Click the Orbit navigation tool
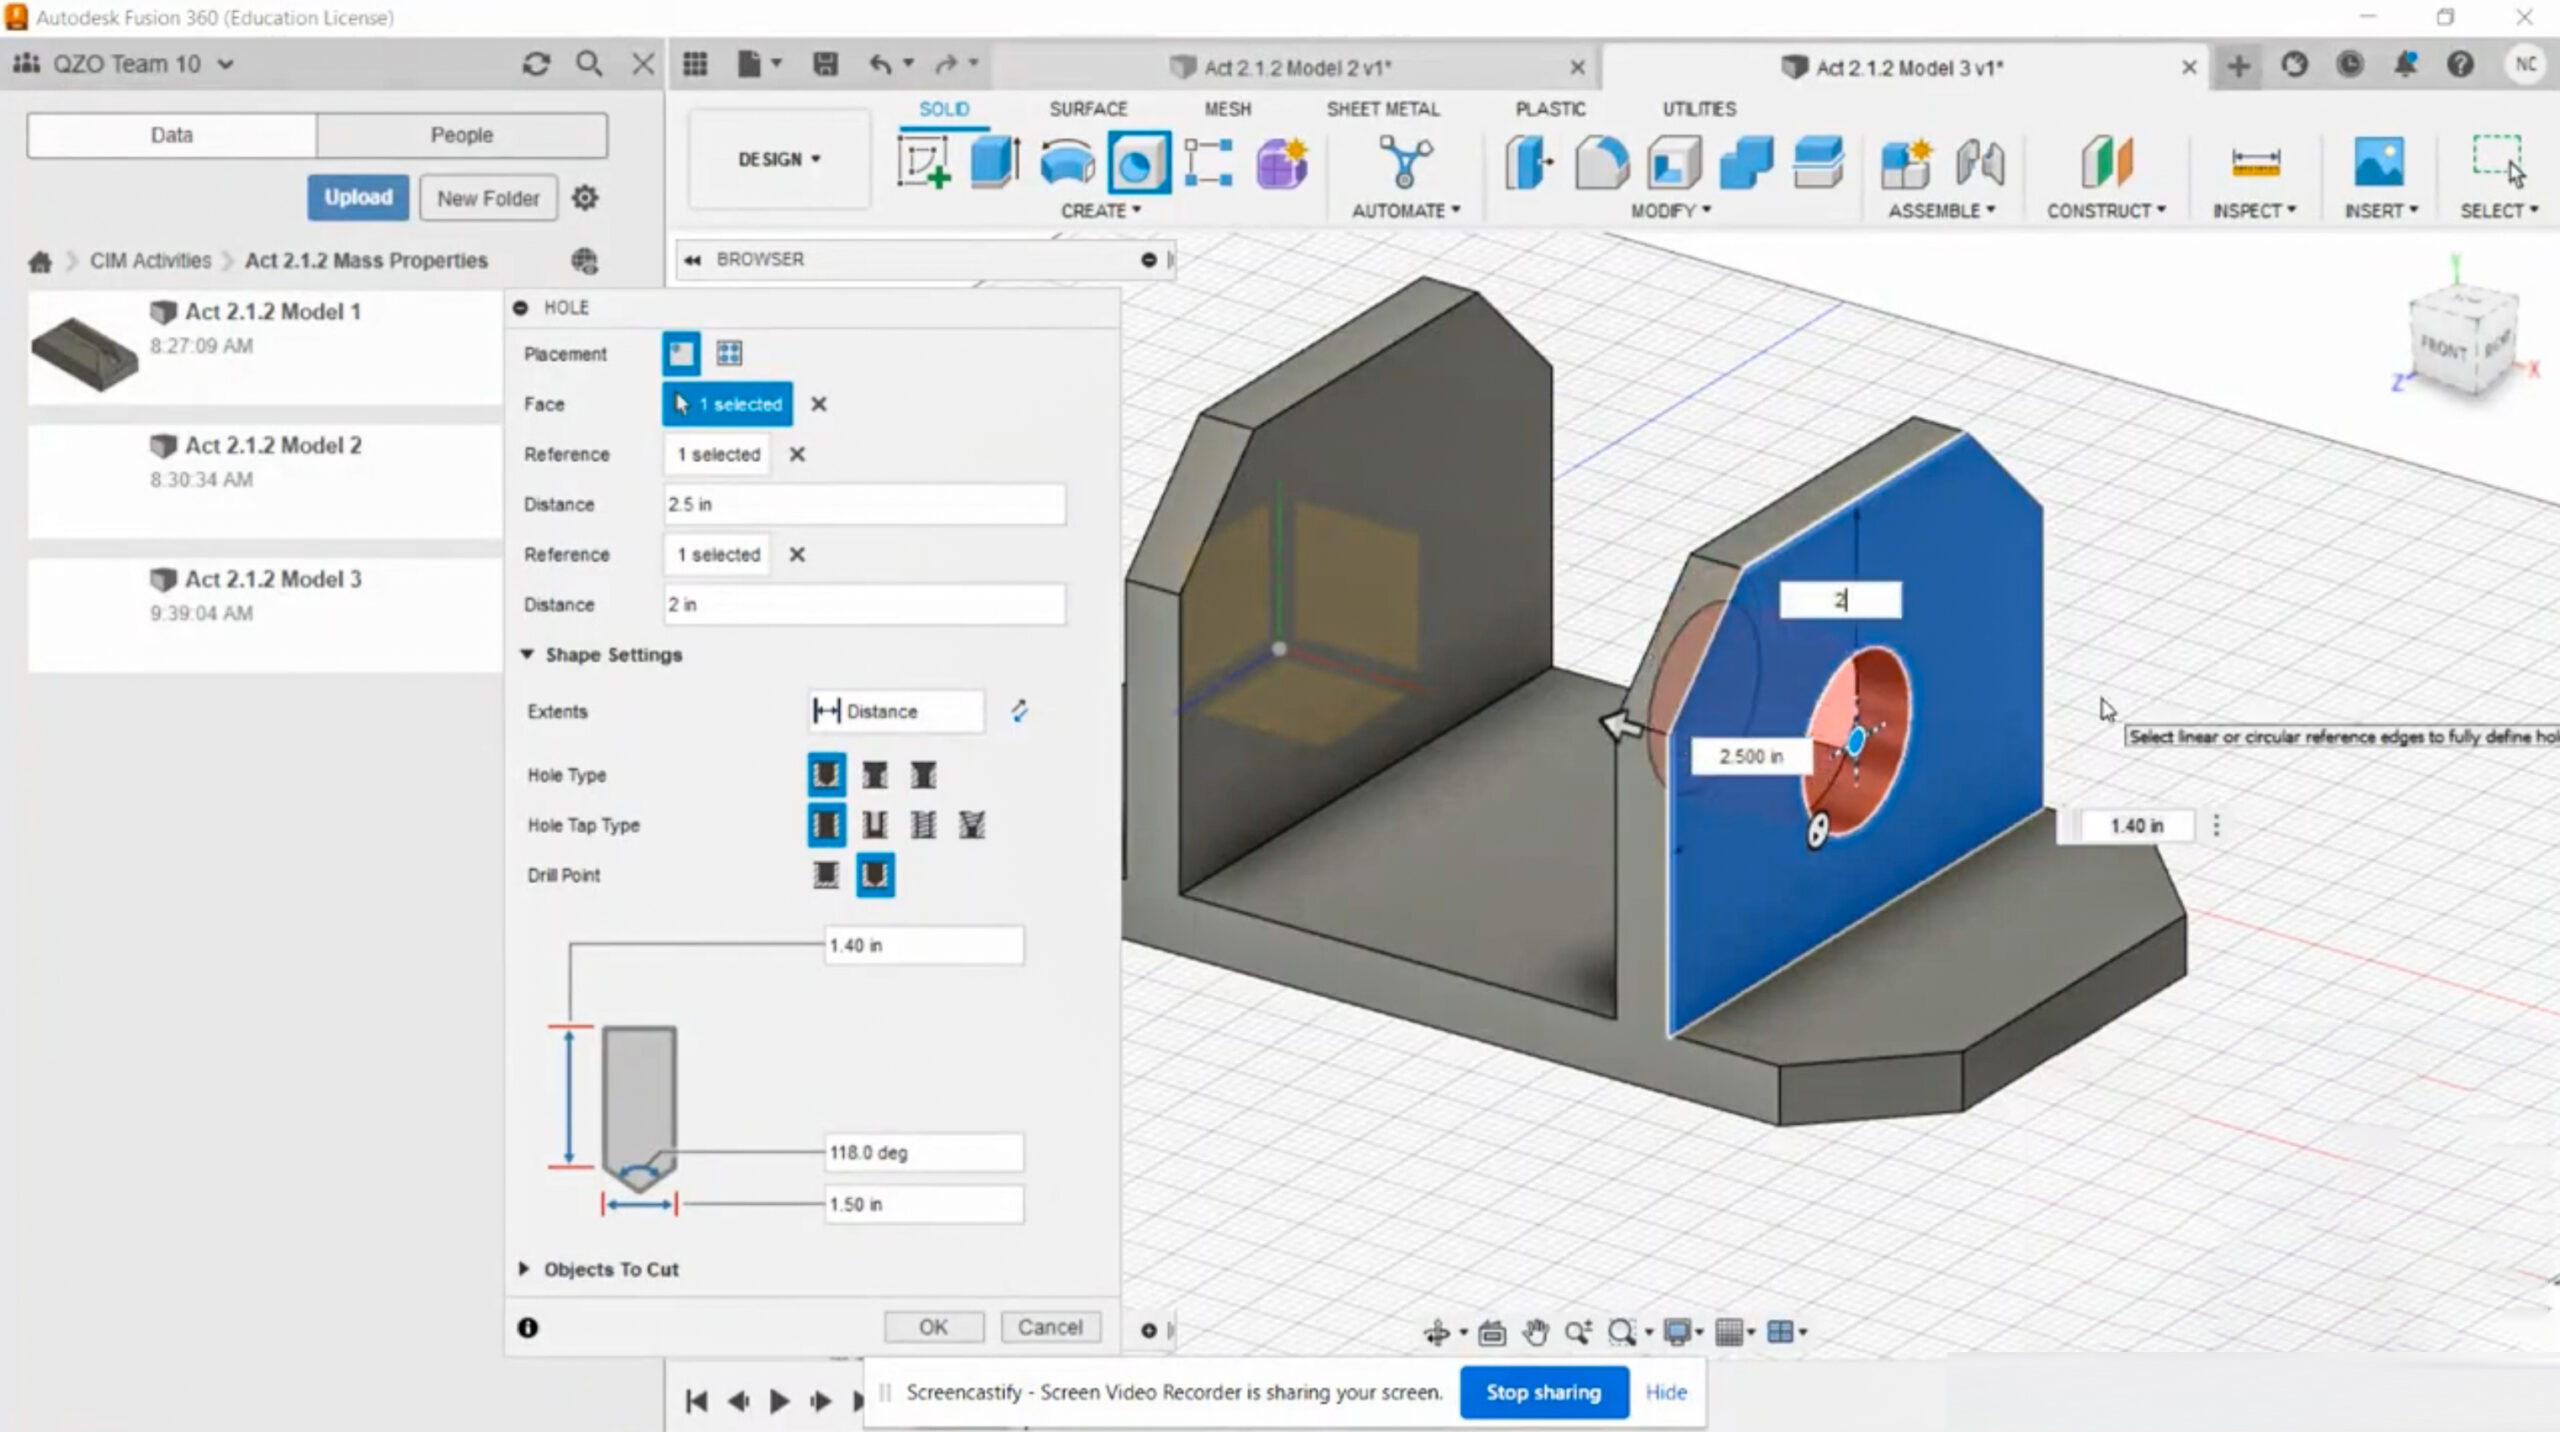Screen dimensions: 2560x1432 tap(1437, 1332)
